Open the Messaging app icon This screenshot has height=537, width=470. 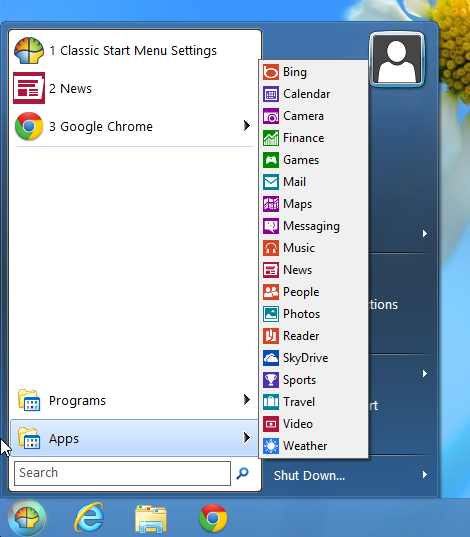pos(271,226)
